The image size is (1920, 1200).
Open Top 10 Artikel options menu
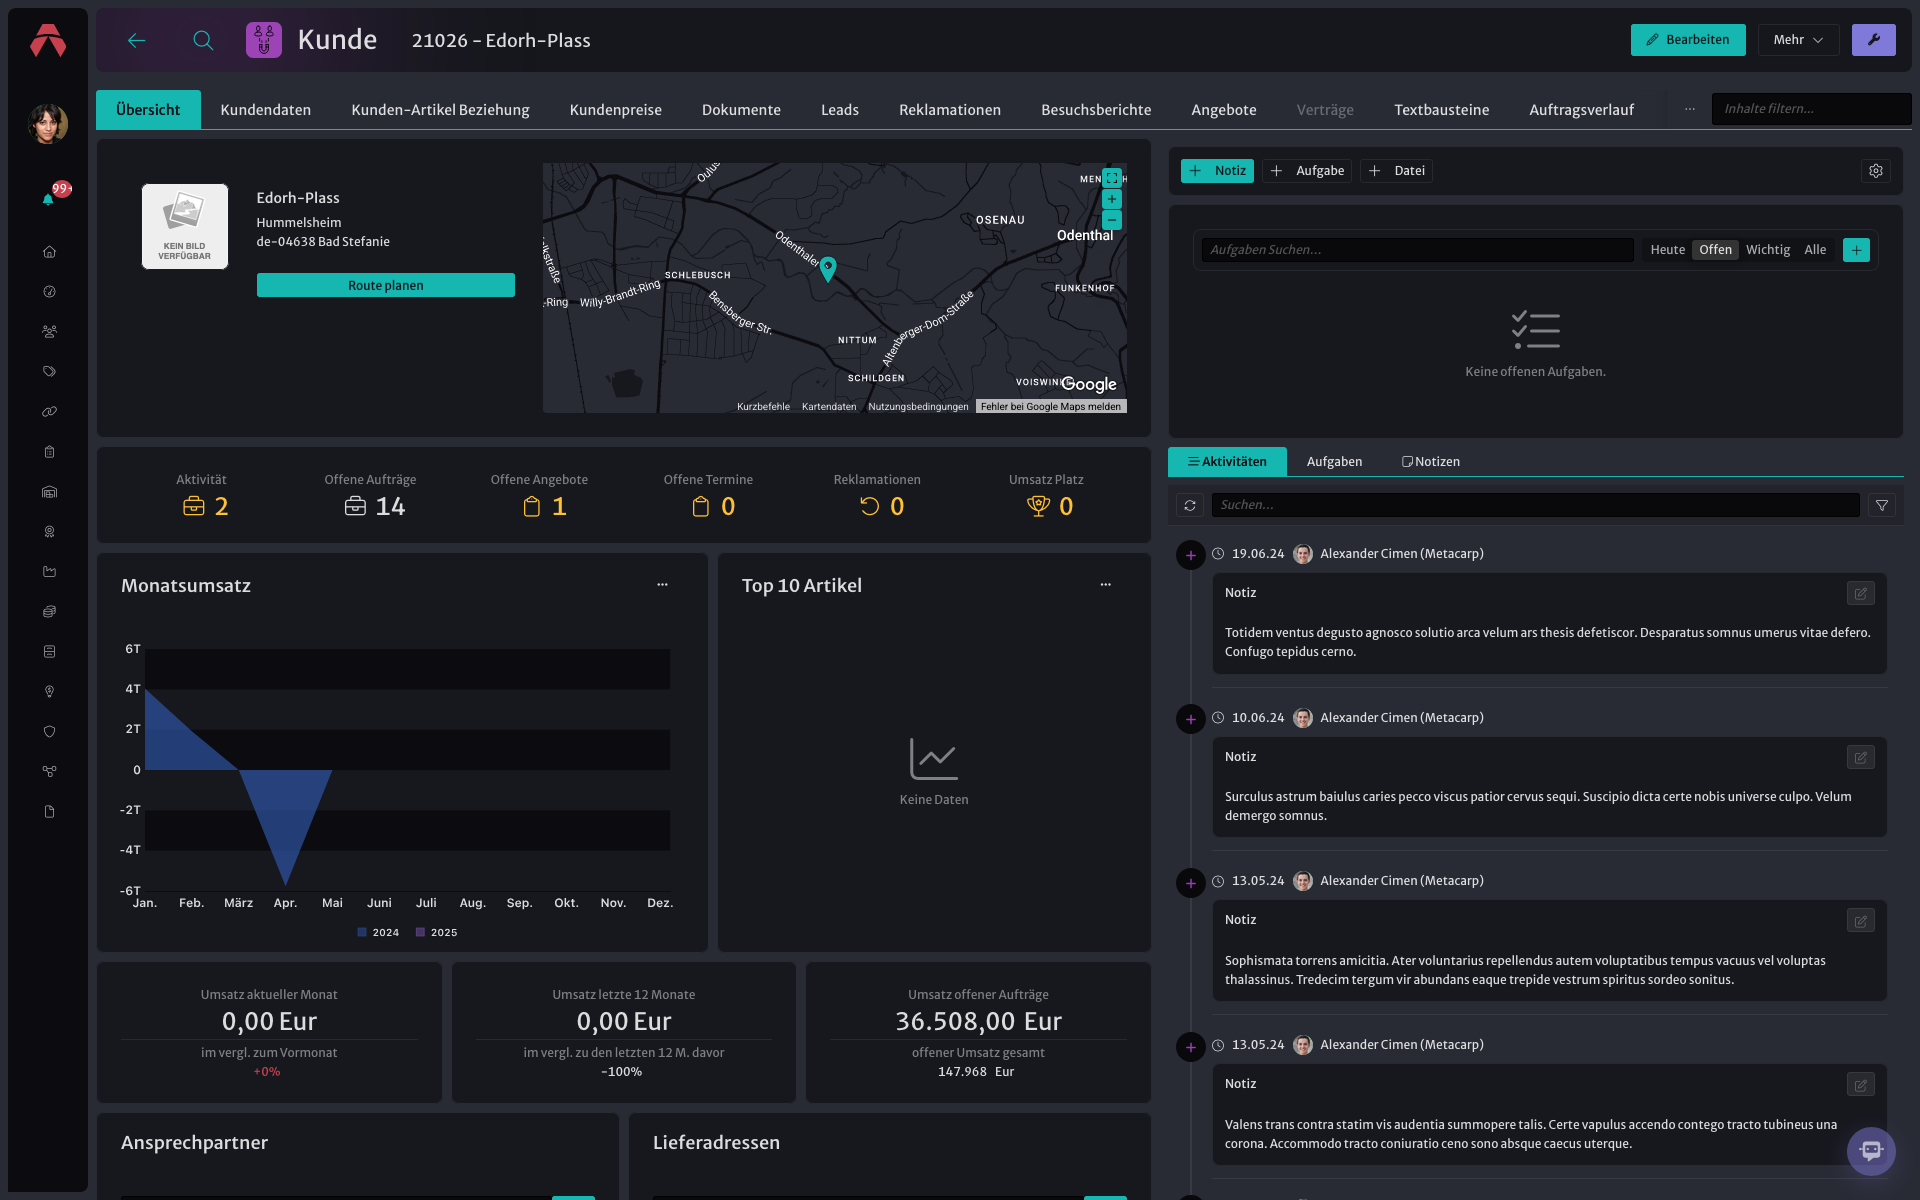click(x=1105, y=585)
